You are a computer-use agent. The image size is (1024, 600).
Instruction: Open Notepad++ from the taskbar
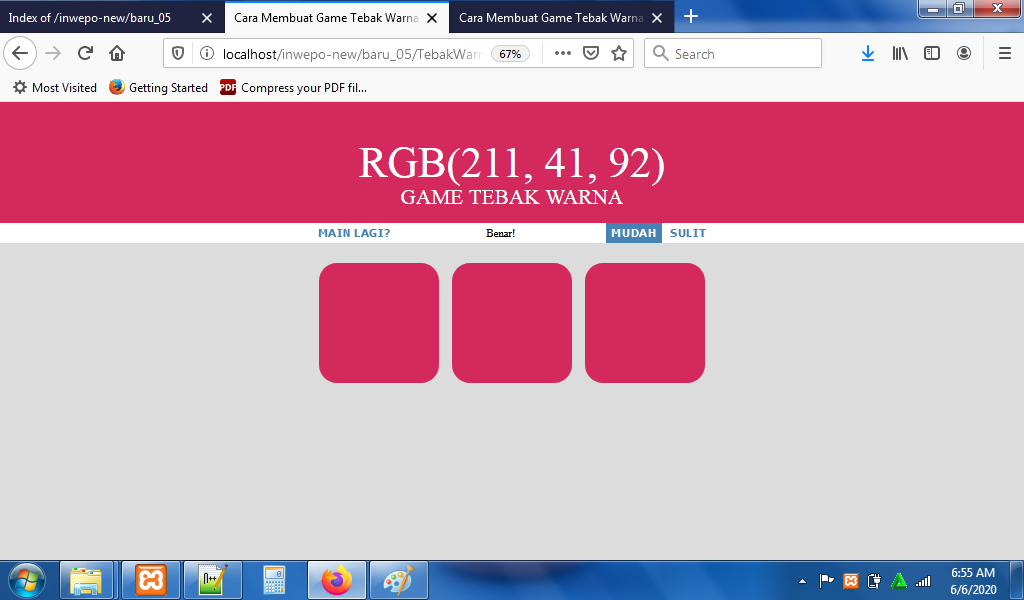(x=213, y=580)
